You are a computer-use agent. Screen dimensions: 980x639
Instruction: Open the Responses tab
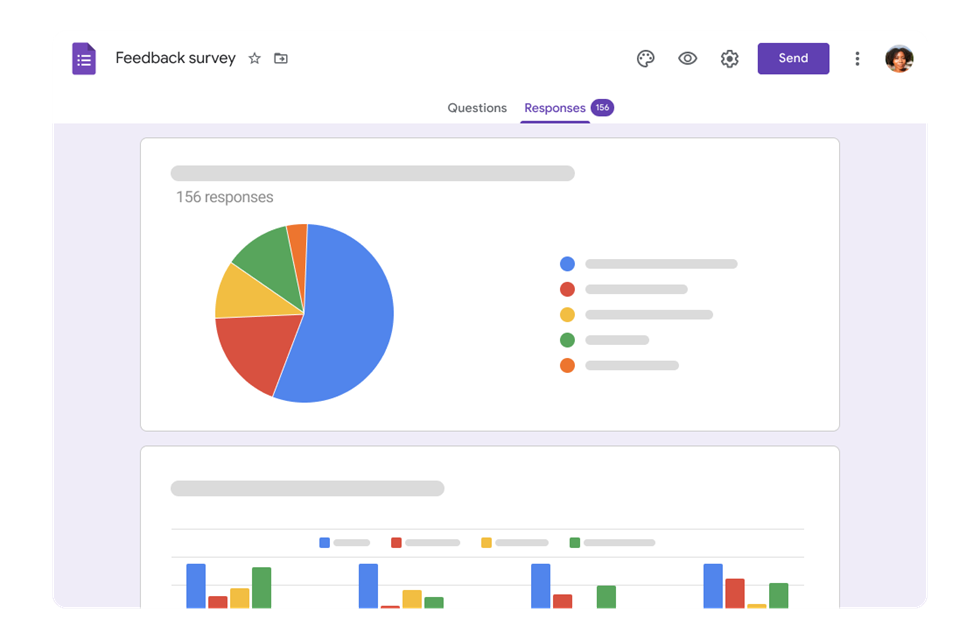click(x=555, y=107)
